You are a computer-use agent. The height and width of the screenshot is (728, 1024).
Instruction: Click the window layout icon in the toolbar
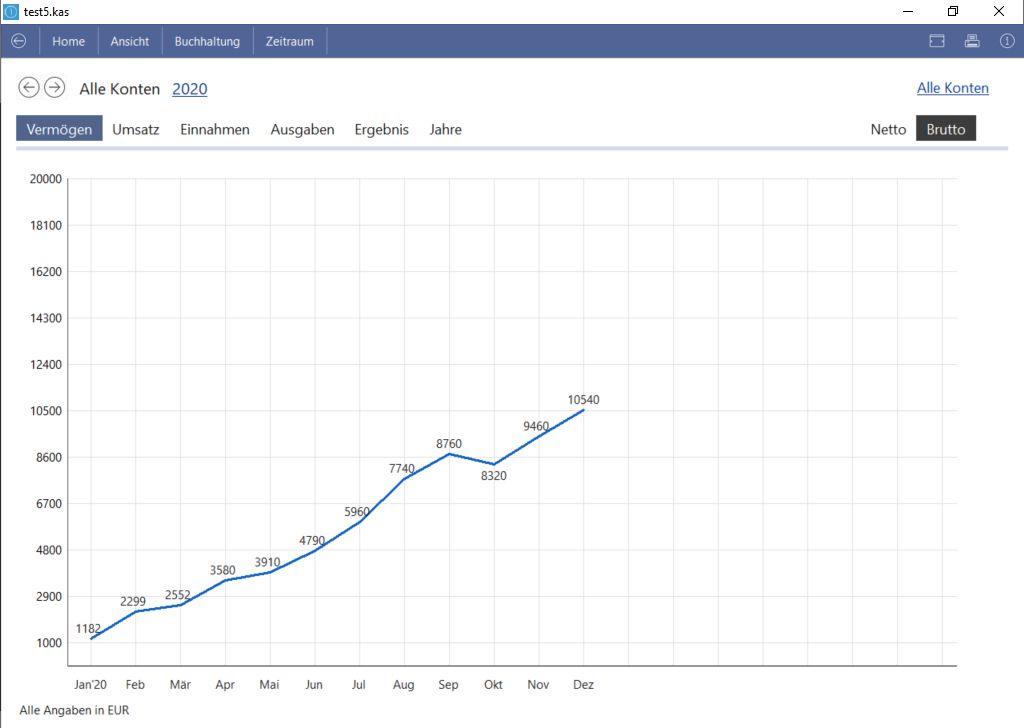pyautogui.click(x=937, y=41)
